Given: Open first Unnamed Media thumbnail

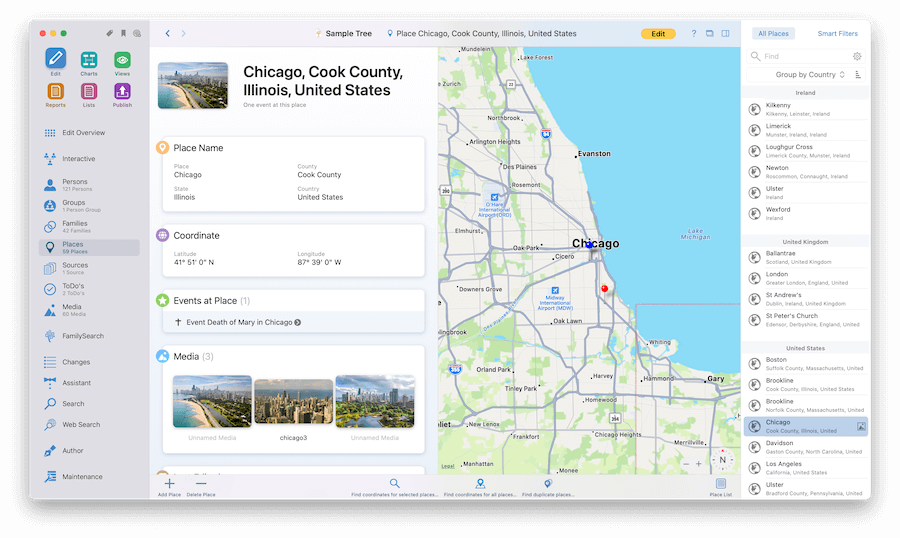Looking at the screenshot, I should [212, 401].
